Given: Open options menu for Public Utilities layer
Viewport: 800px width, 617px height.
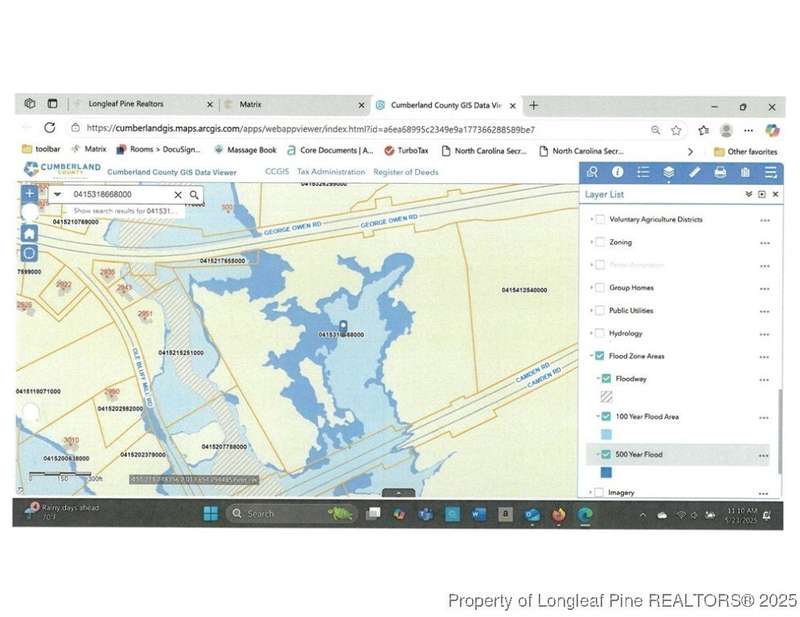Looking at the screenshot, I should click(x=765, y=311).
